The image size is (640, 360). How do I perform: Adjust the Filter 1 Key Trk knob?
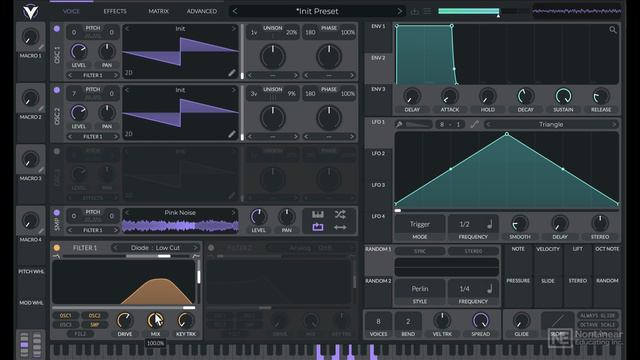(x=186, y=321)
